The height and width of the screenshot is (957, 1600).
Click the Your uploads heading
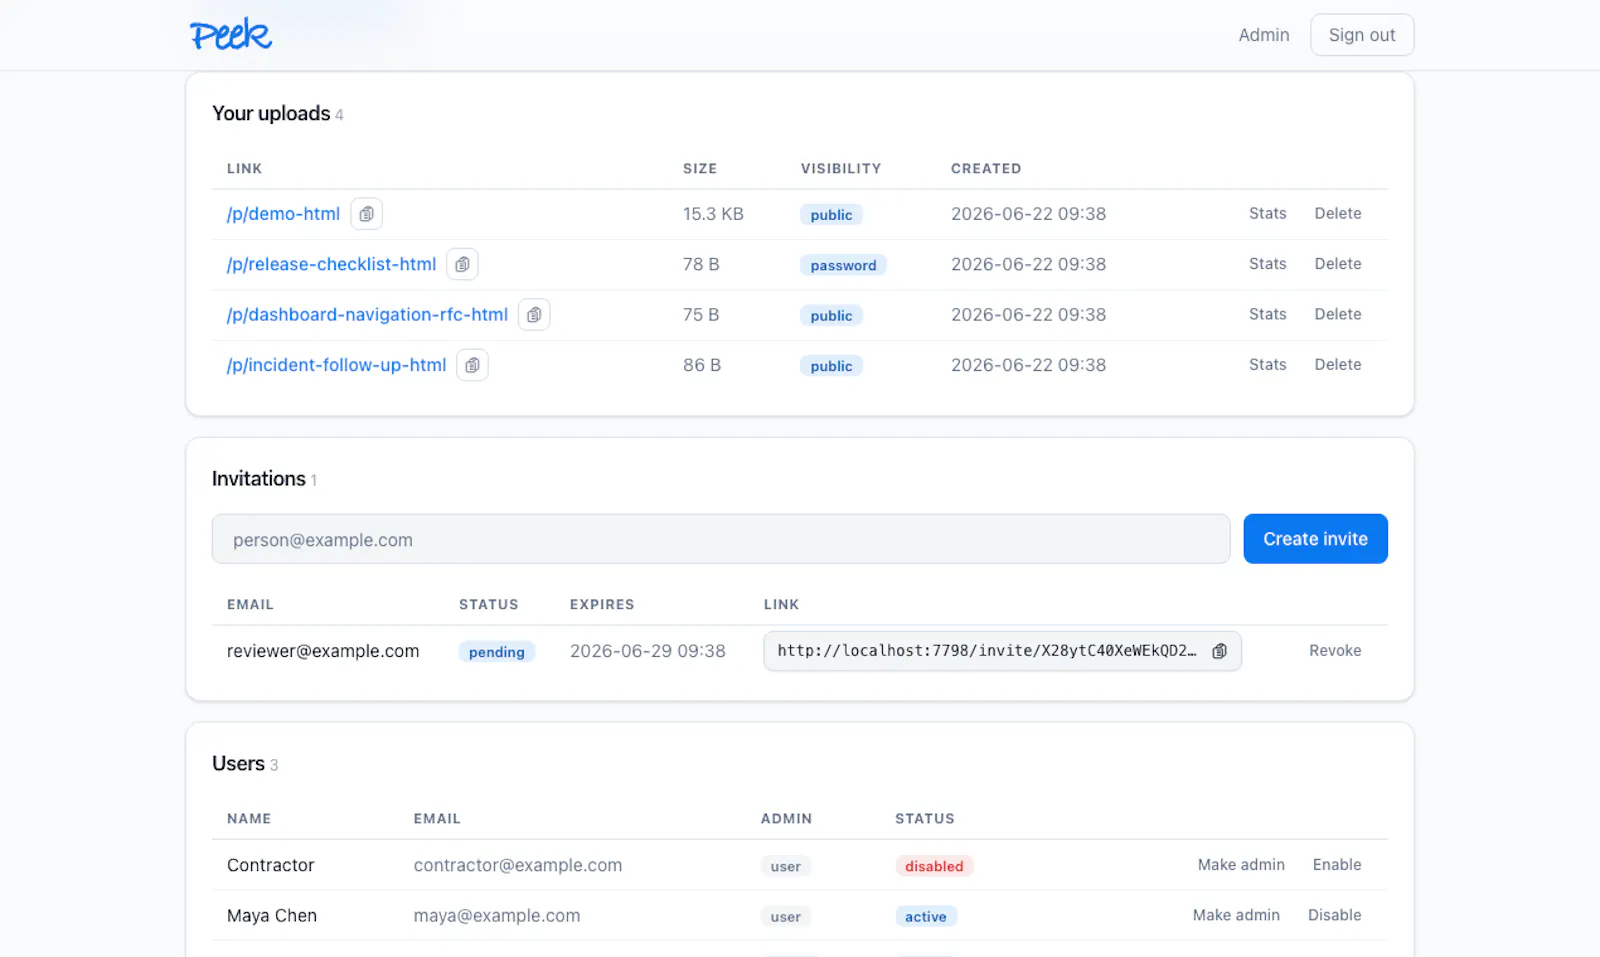coord(271,113)
